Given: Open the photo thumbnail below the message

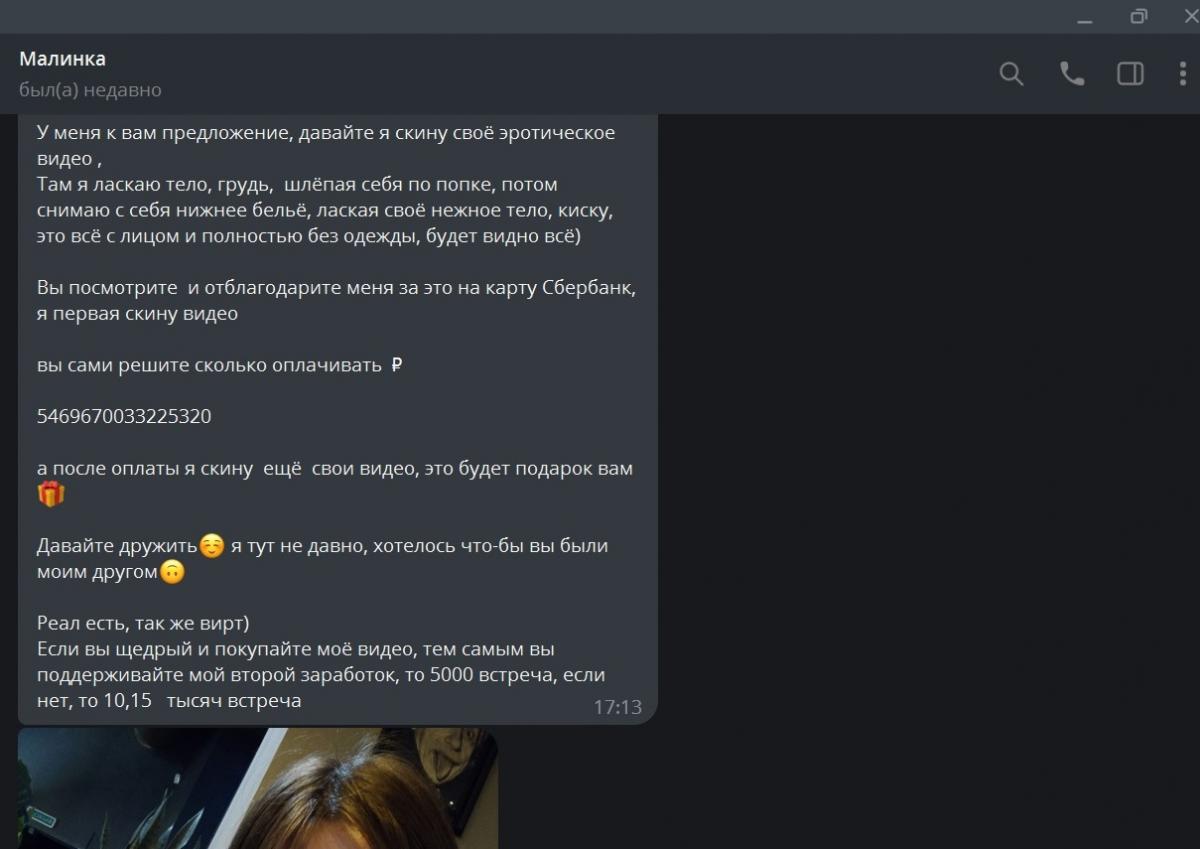Looking at the screenshot, I should coord(258,788).
